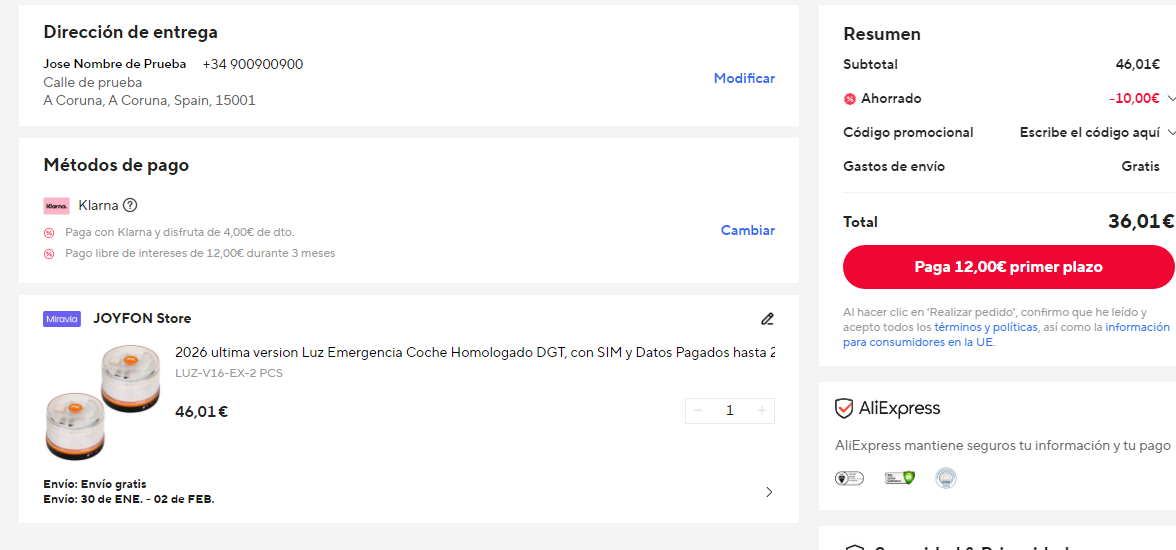Click the quantity field showing 1

pyautogui.click(x=730, y=410)
